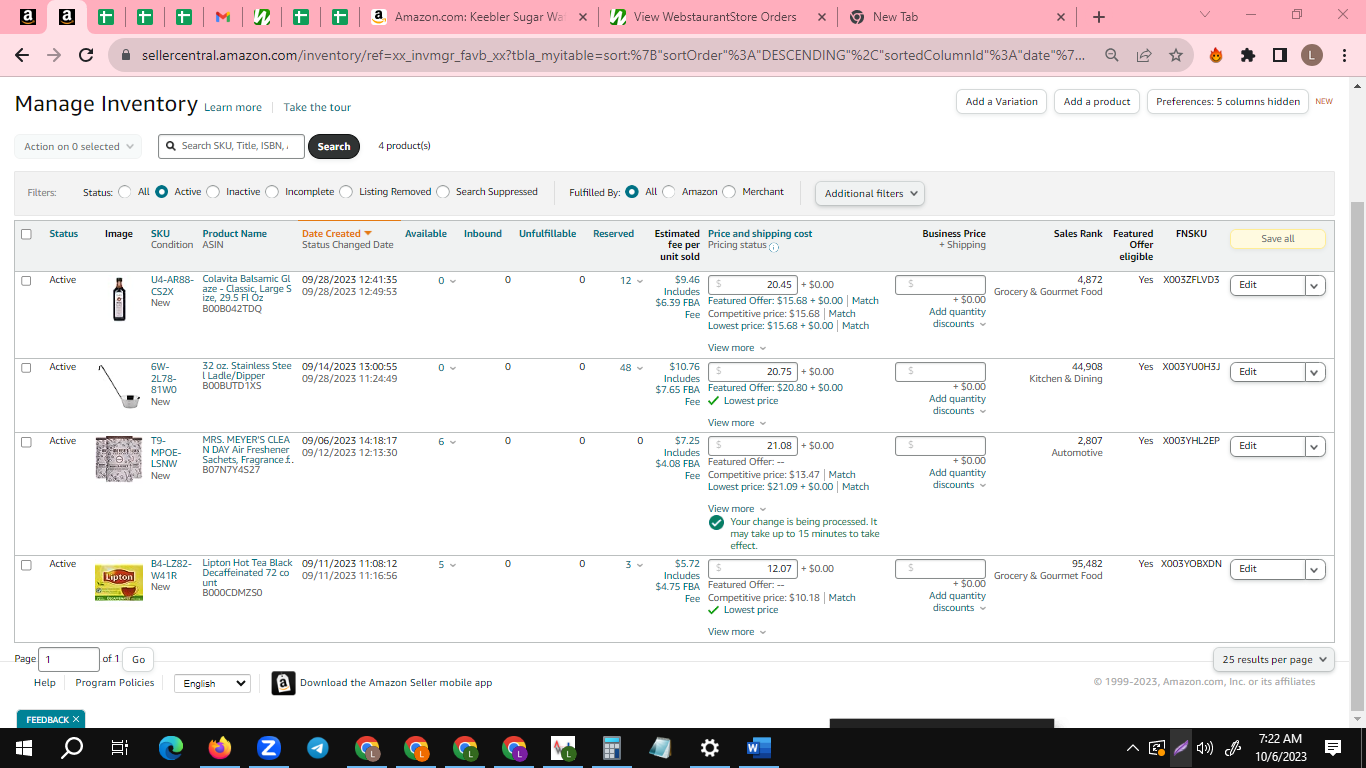
Task: Open Telegram from the taskbar
Action: click(x=318, y=747)
